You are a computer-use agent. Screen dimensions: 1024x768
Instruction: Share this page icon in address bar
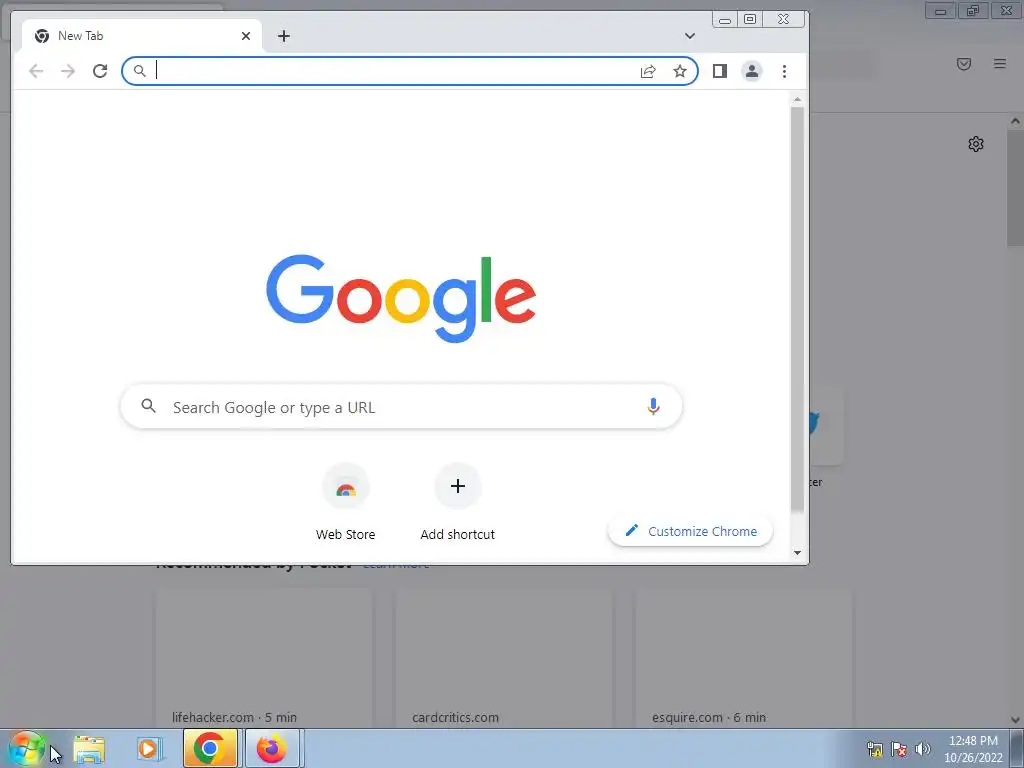point(648,71)
